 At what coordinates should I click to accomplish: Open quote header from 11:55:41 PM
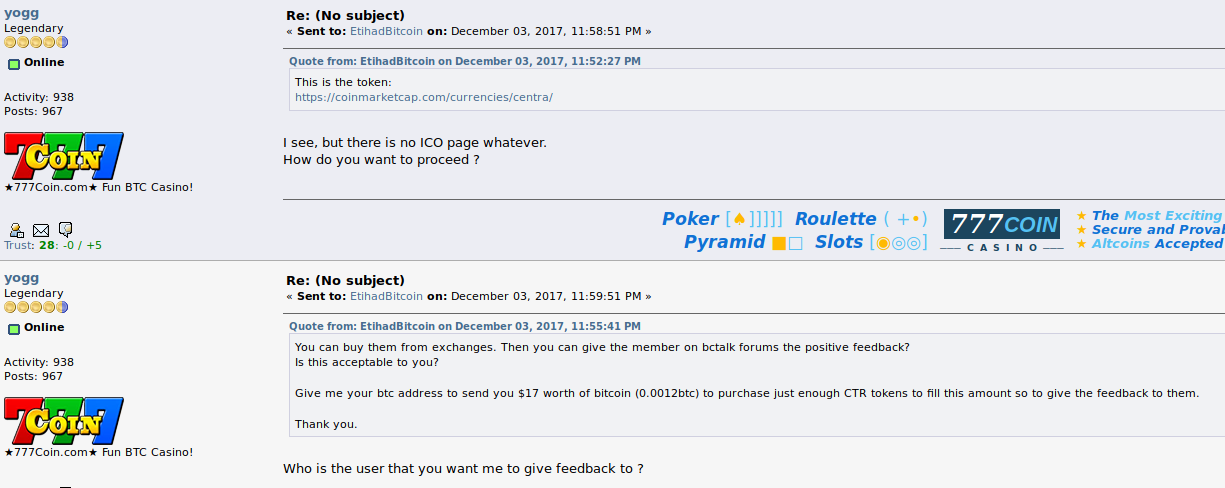pos(465,326)
